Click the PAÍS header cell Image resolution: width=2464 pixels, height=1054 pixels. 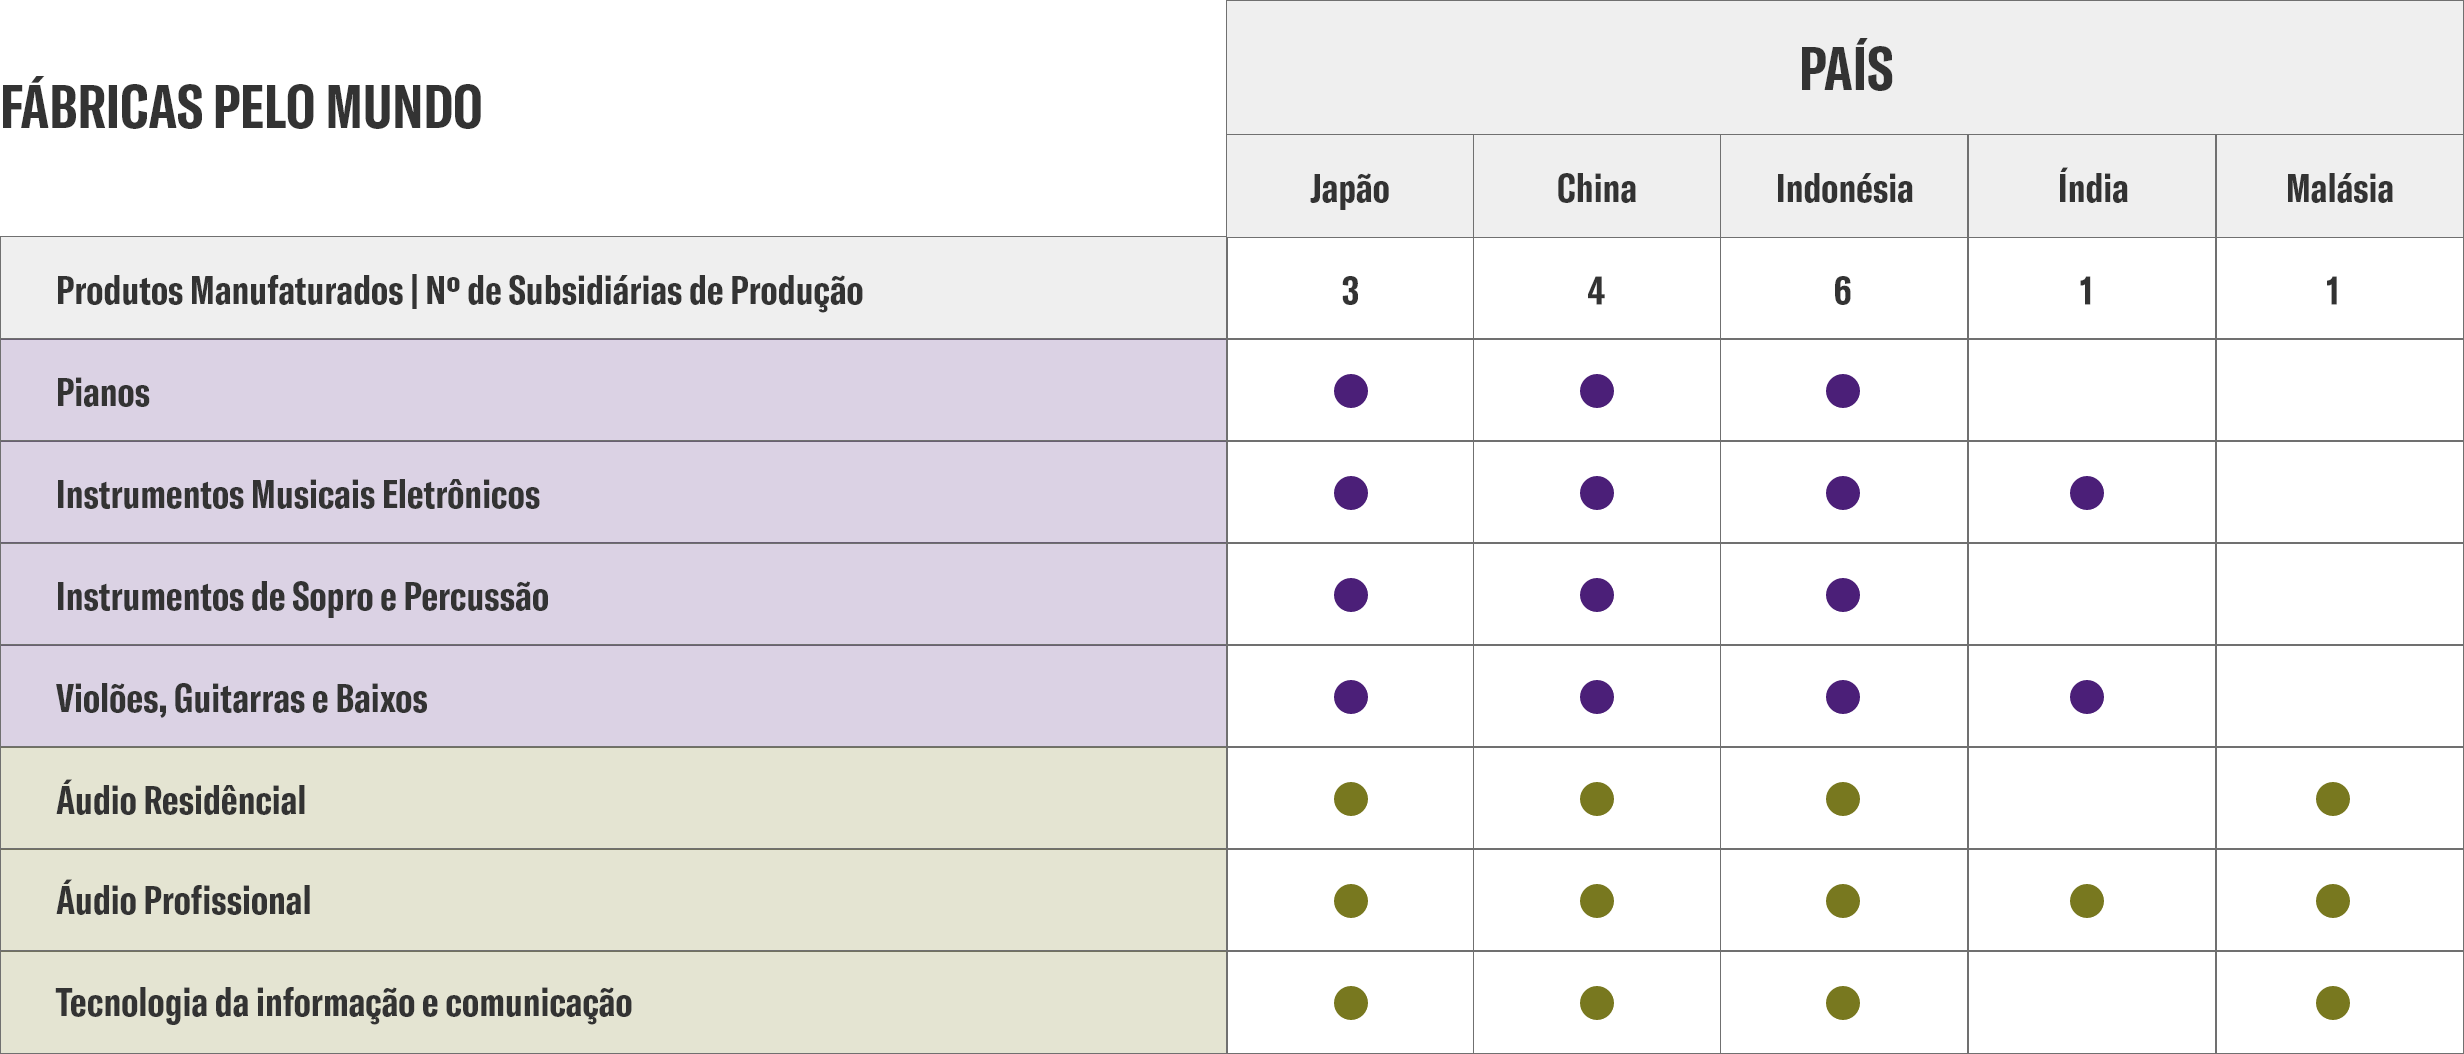click(x=1845, y=68)
